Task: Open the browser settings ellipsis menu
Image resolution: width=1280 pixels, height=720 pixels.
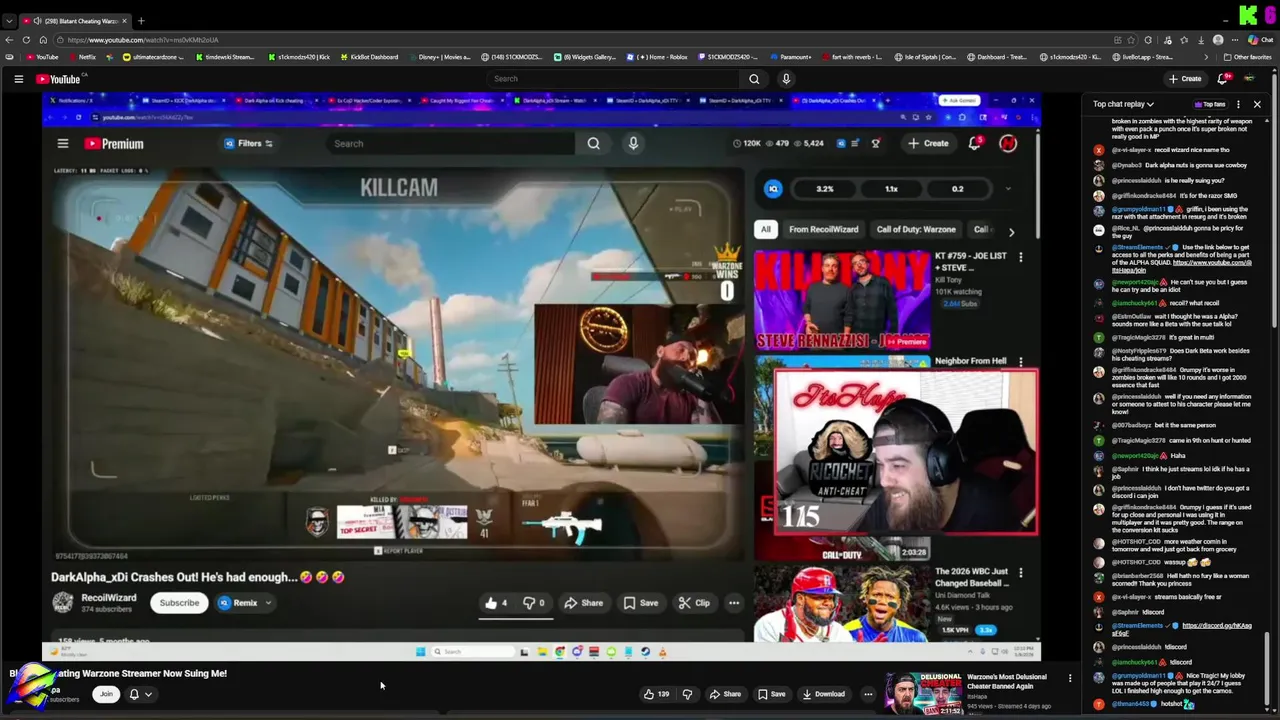Action: click(x=1234, y=40)
